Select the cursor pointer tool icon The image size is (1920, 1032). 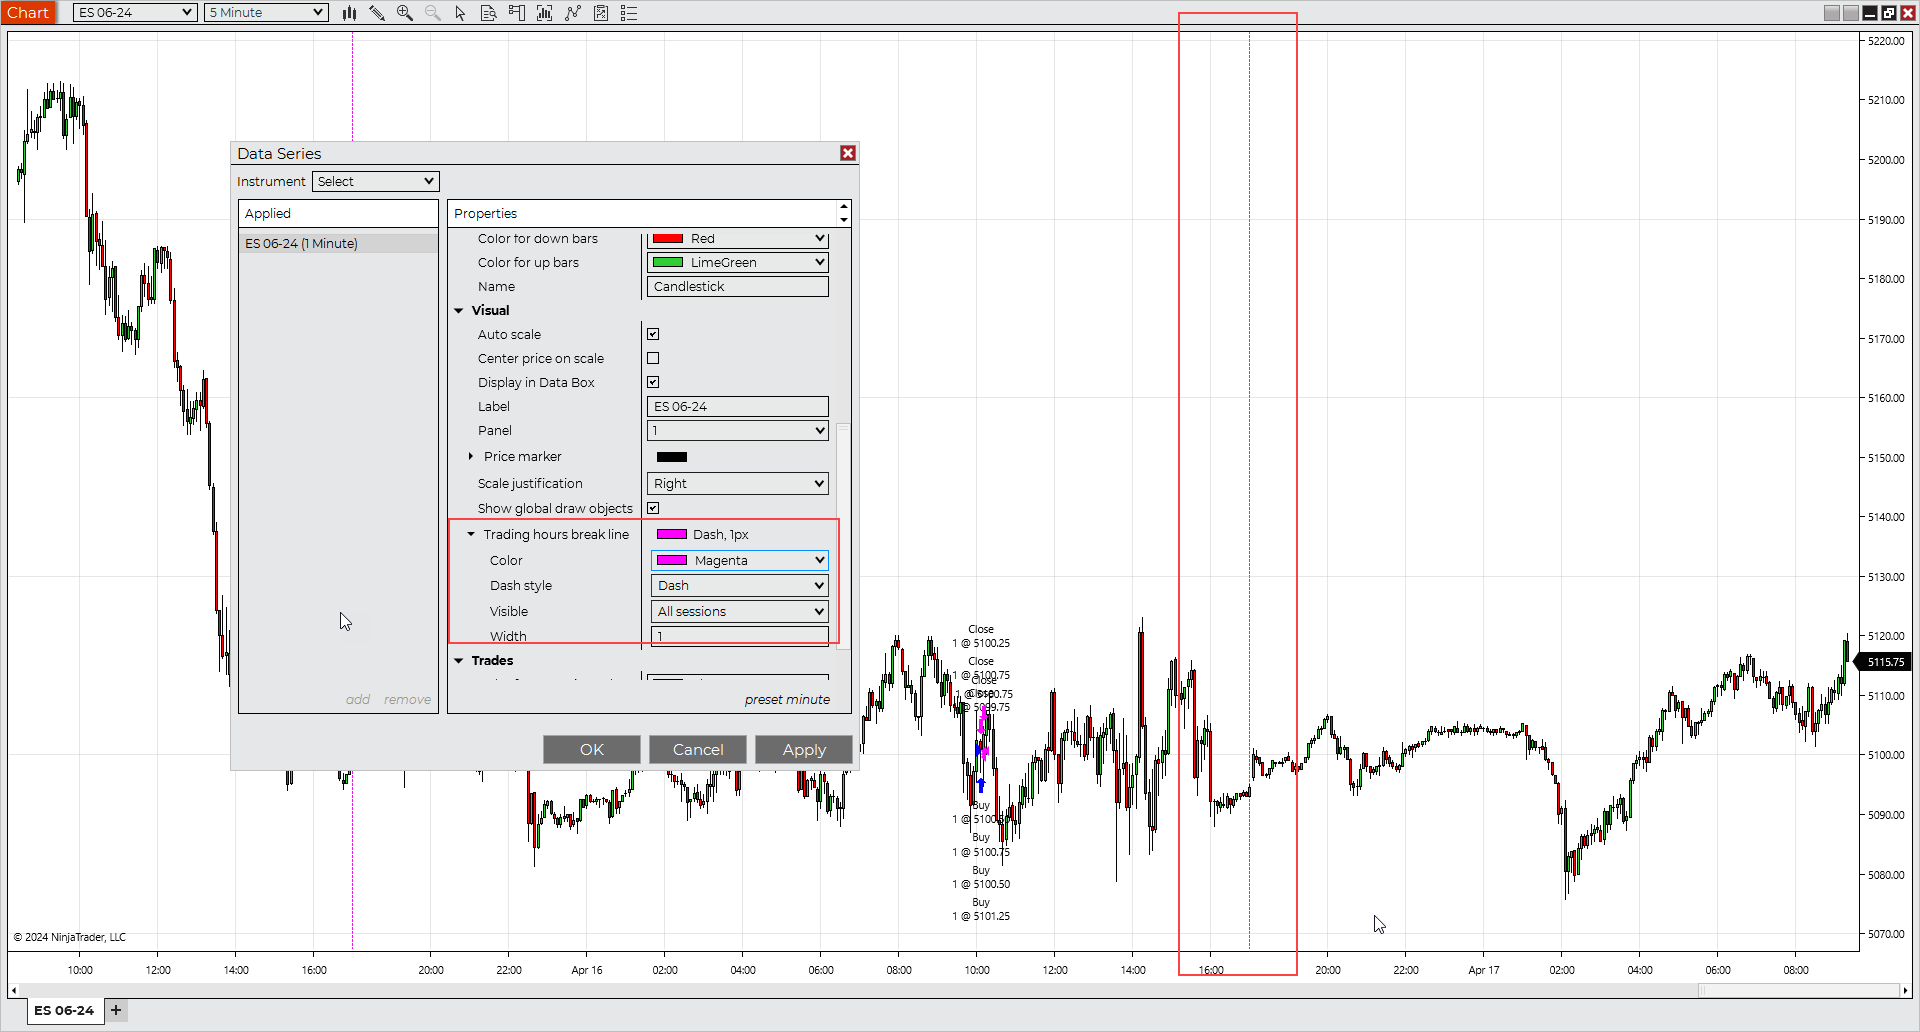tap(460, 13)
